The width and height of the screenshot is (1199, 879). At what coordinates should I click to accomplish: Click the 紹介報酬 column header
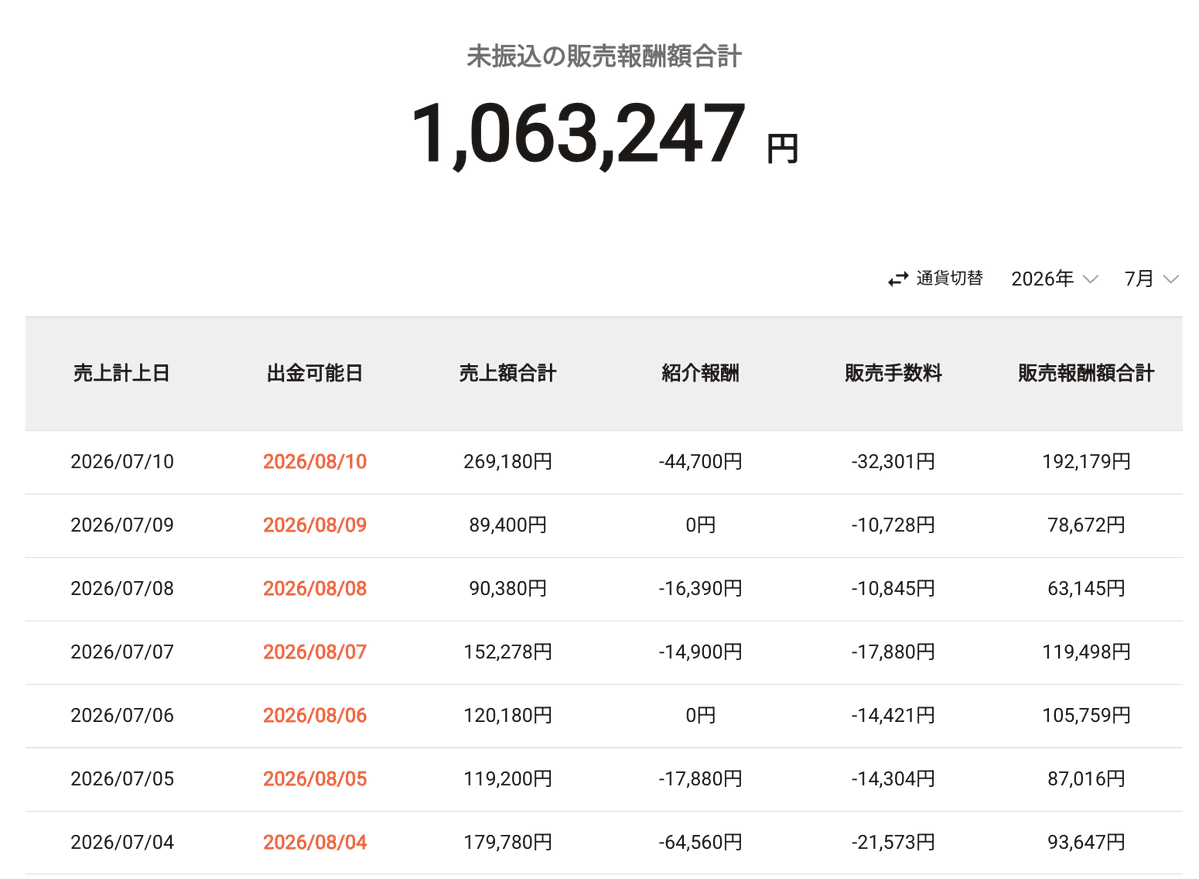(x=700, y=373)
